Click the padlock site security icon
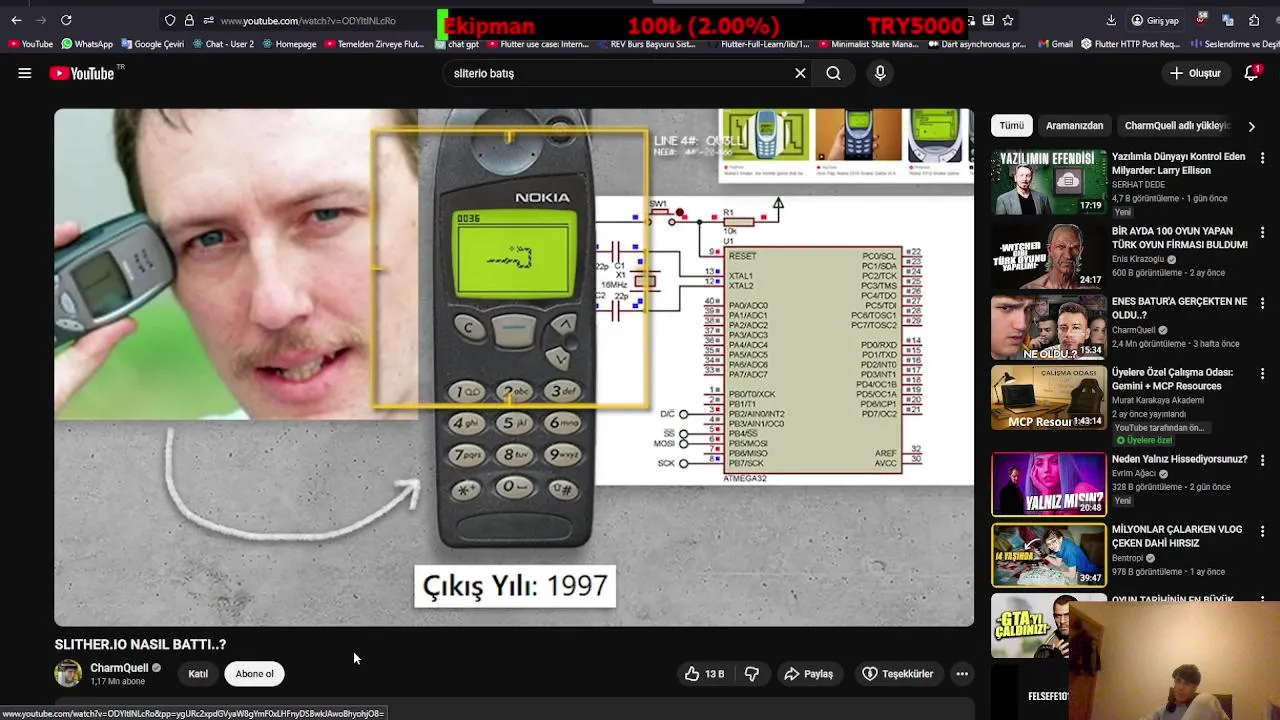This screenshot has width=1280, height=720. pyautogui.click(x=189, y=20)
